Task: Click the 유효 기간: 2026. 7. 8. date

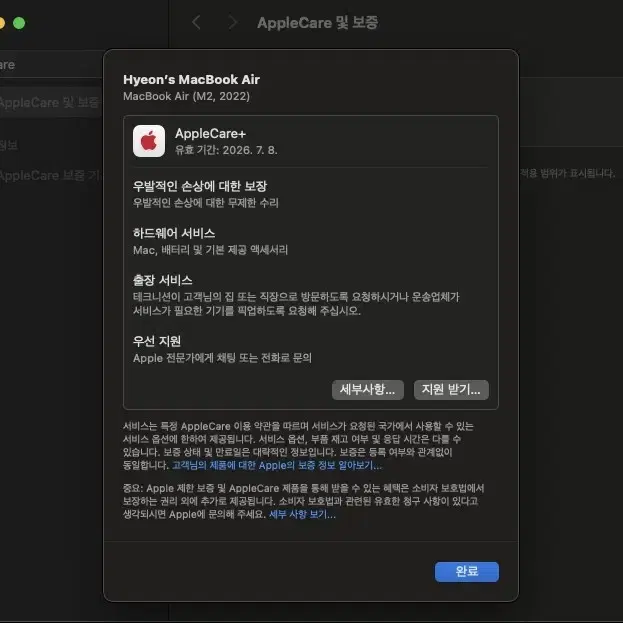Action: click(x=226, y=150)
